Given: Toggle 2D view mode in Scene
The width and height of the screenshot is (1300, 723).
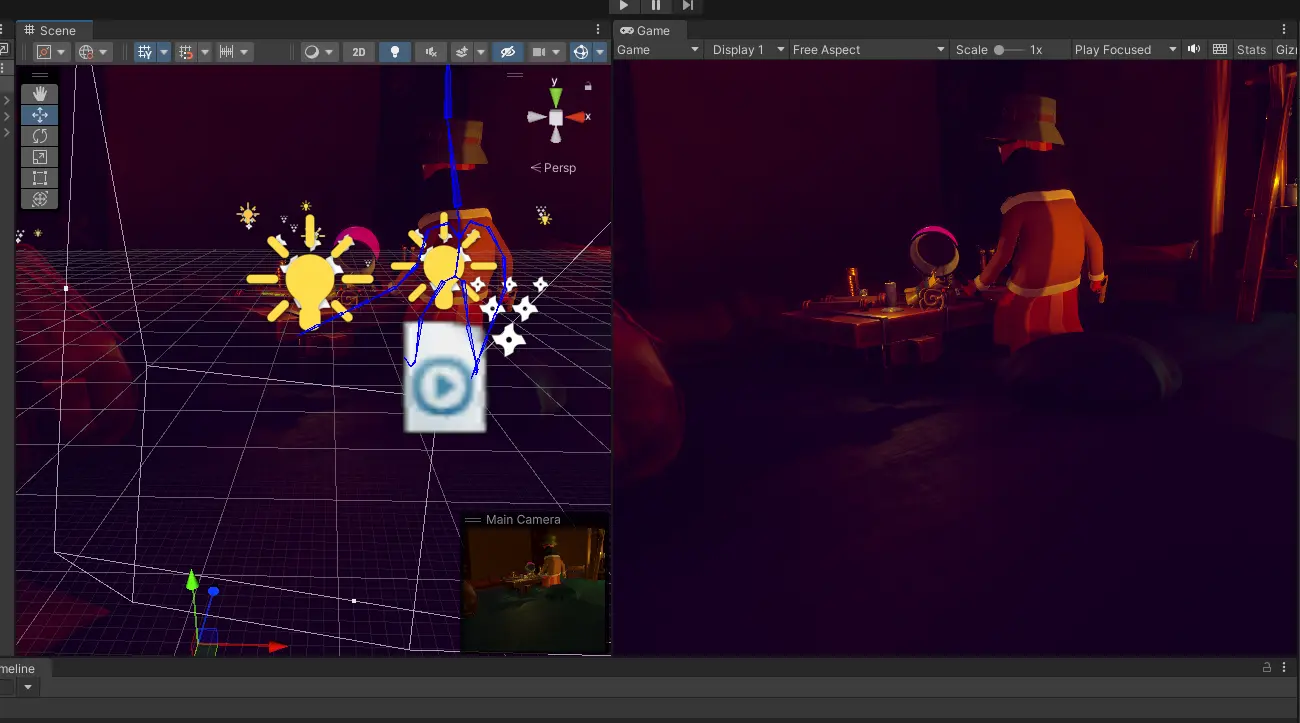Looking at the screenshot, I should click(x=359, y=52).
